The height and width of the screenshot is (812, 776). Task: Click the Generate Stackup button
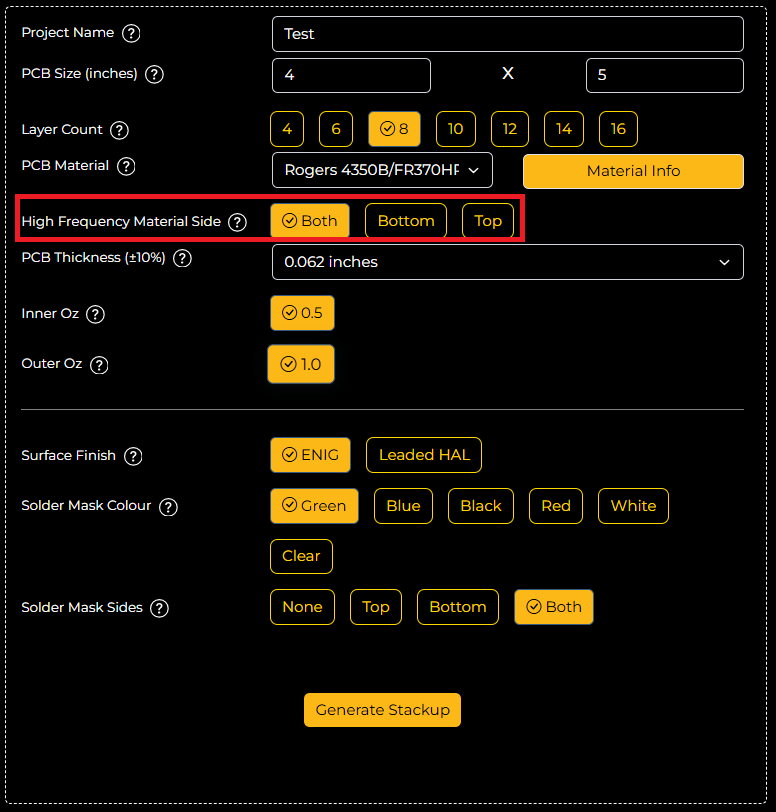click(x=382, y=710)
